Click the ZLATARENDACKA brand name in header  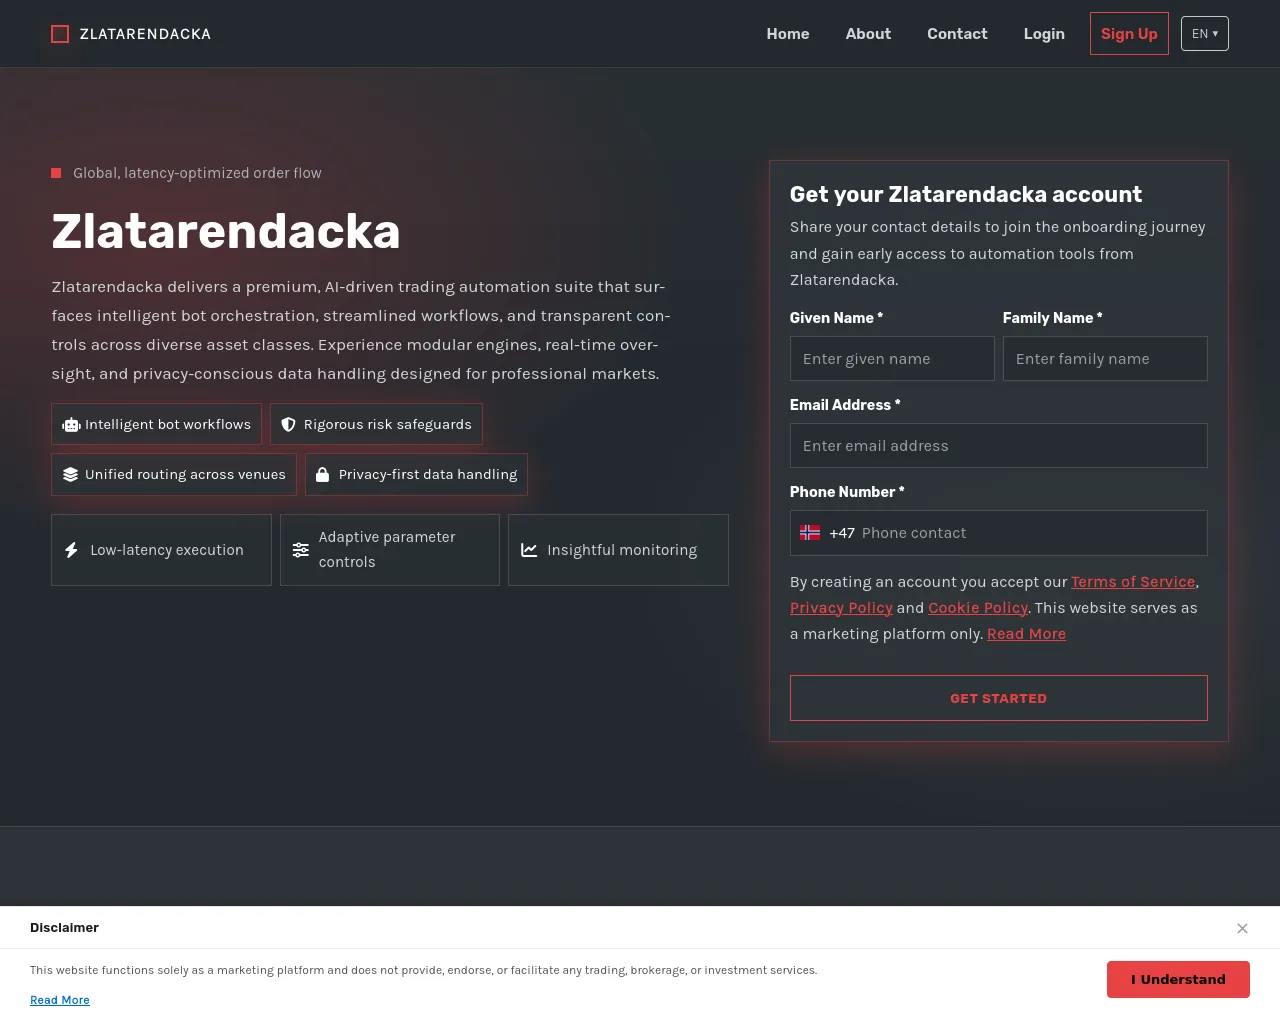(x=145, y=34)
